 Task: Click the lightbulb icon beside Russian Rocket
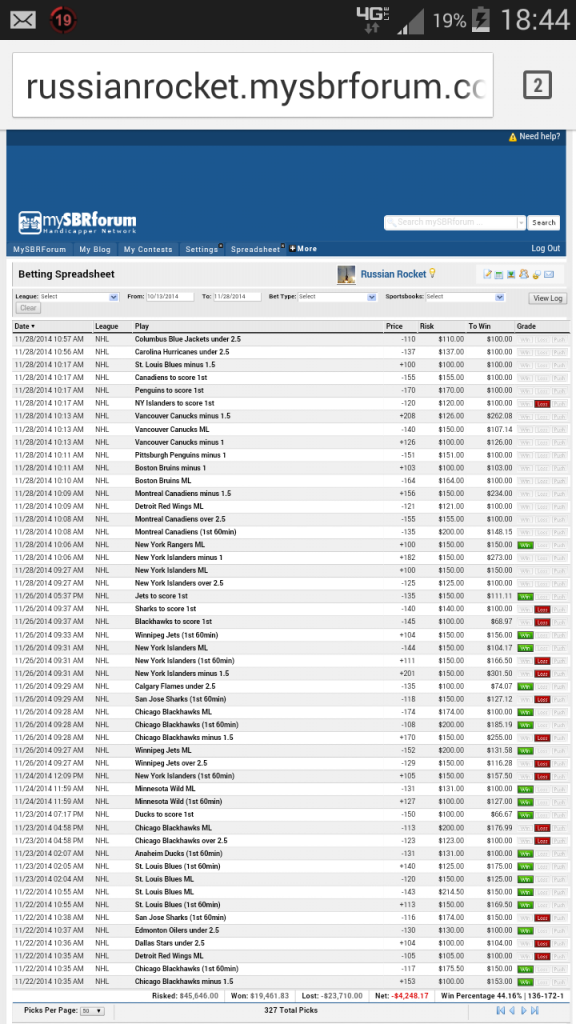tap(432, 274)
